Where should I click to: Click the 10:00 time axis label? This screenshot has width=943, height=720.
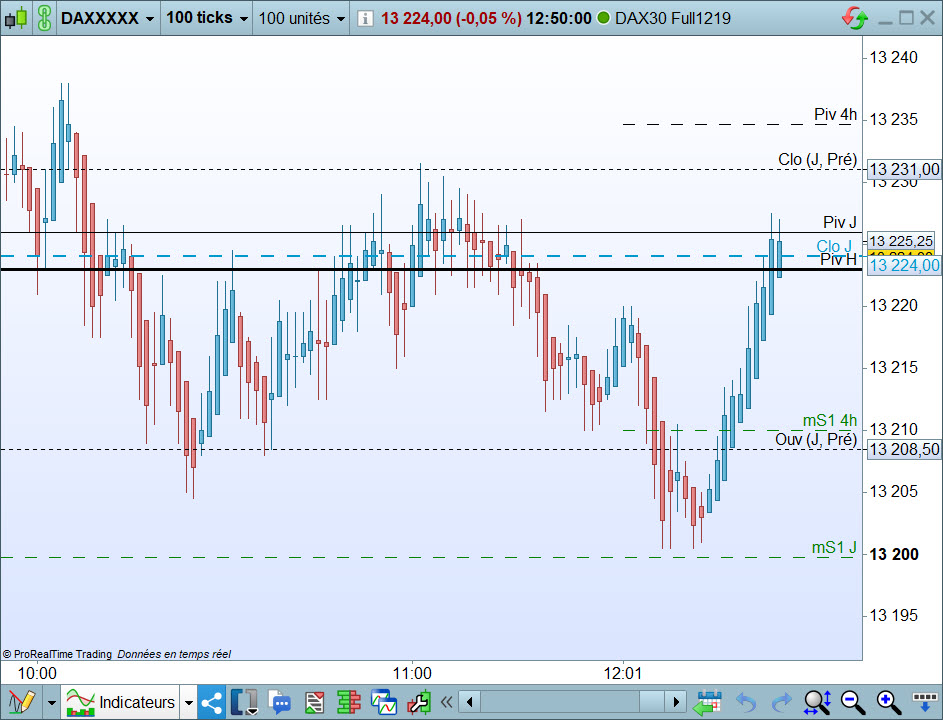pos(37,673)
